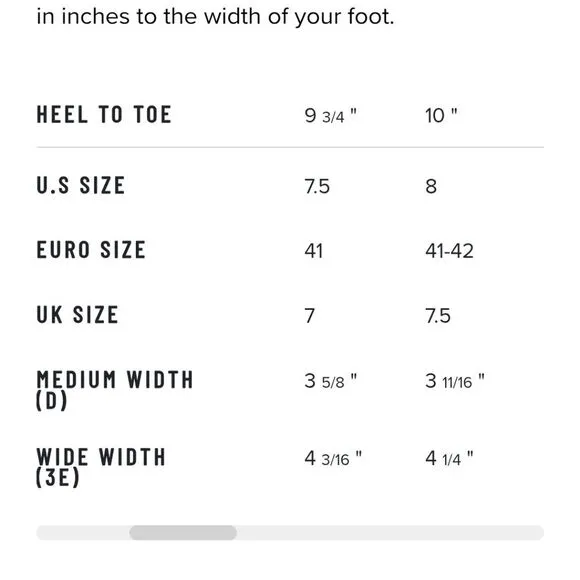Viewport: 580px width, 580px height.
Task: Click Euro size value 41-42
Action: click(x=449, y=251)
